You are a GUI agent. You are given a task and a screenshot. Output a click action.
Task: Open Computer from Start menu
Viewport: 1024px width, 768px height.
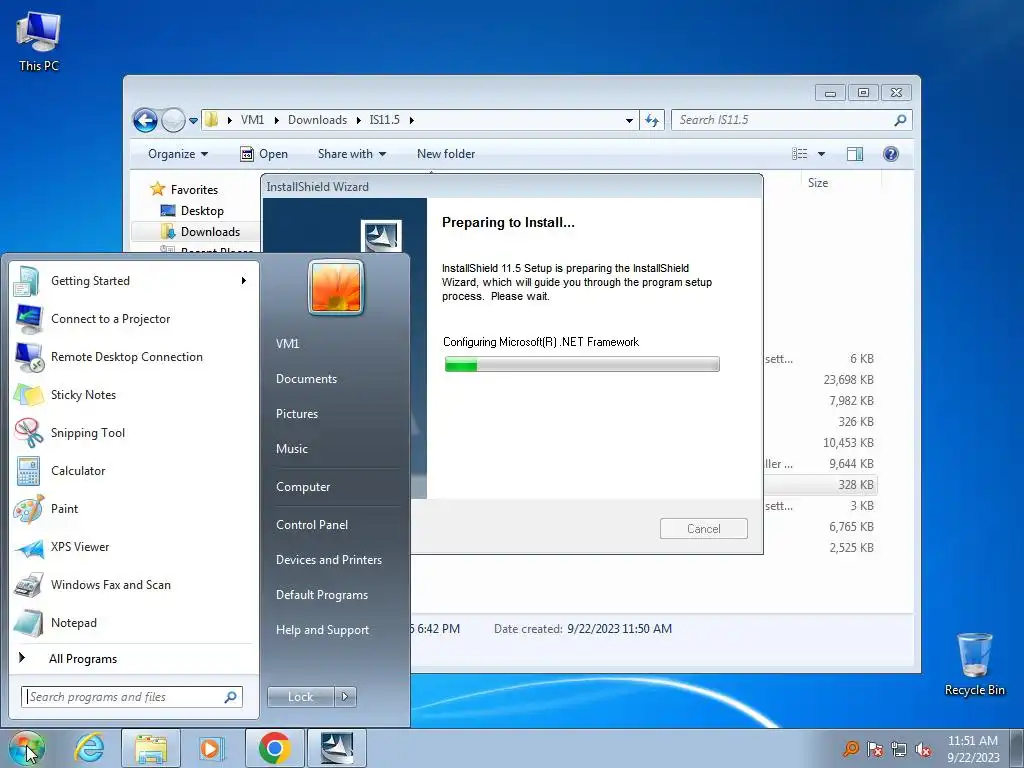303,487
